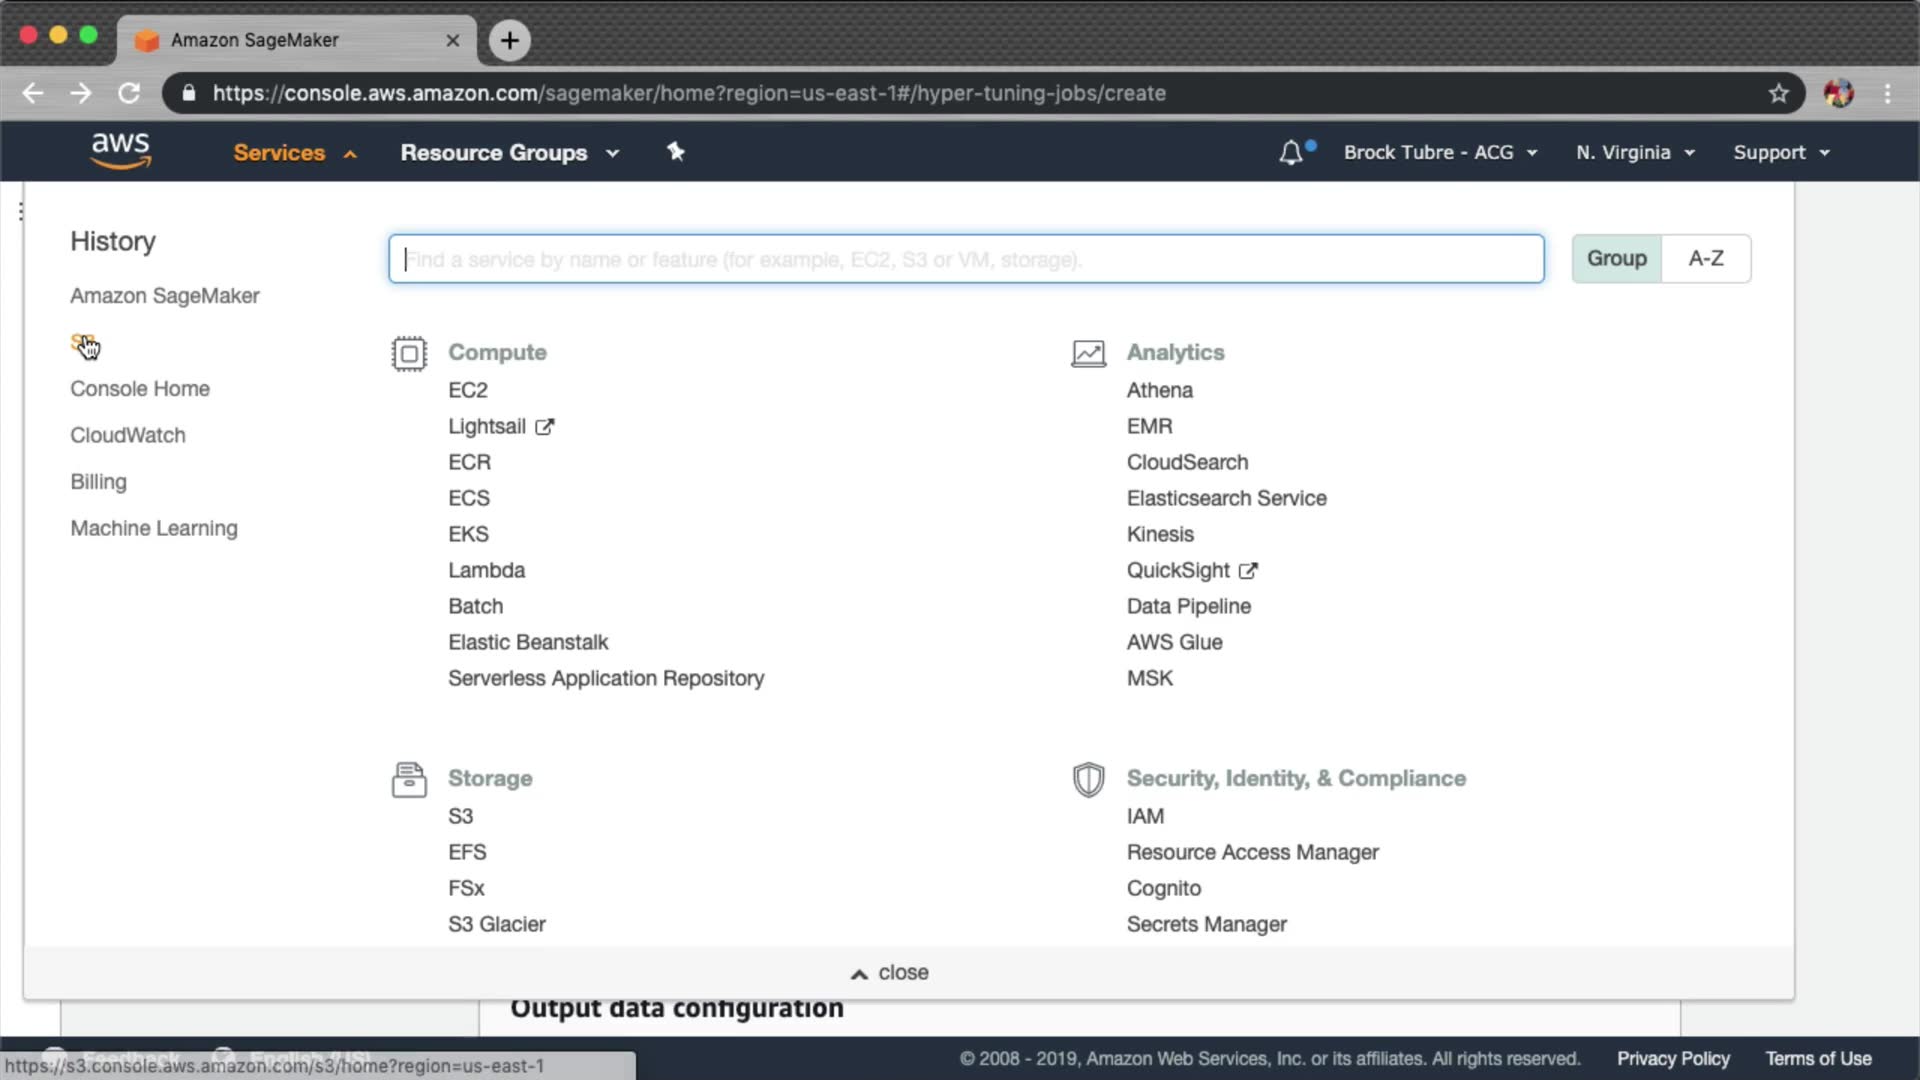Bookmark page with star icon
This screenshot has width=1920, height=1080.
click(1778, 94)
